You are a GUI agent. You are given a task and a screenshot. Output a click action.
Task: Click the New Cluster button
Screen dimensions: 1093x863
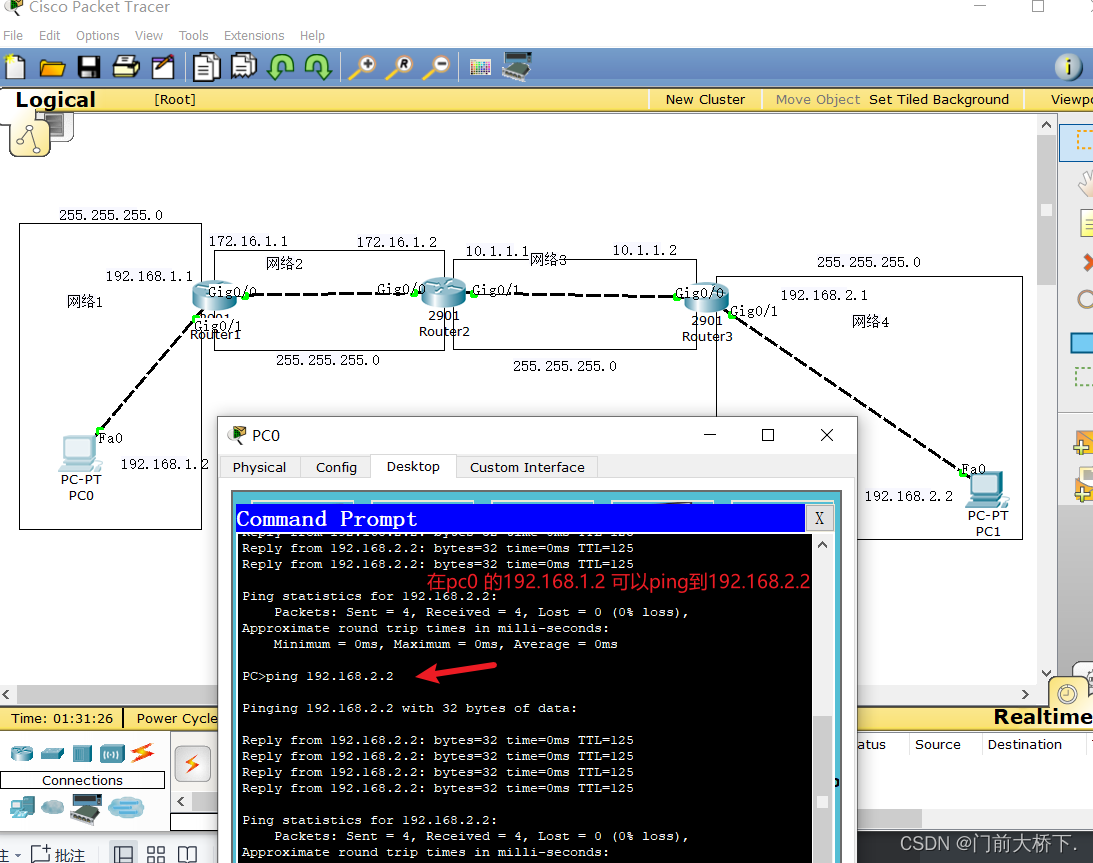click(x=705, y=100)
